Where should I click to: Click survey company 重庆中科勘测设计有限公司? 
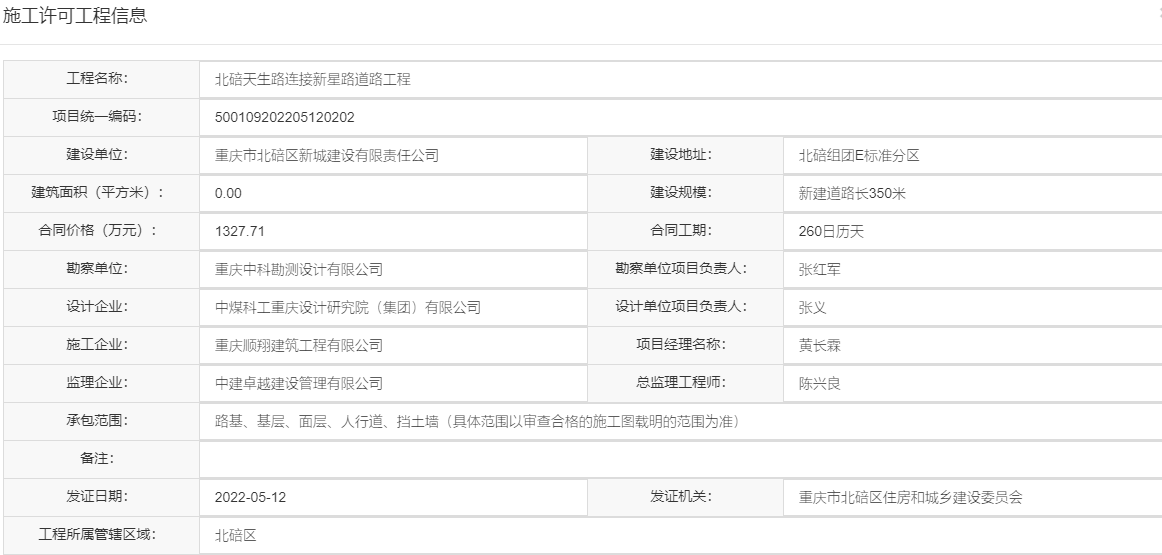pyautogui.click(x=299, y=270)
